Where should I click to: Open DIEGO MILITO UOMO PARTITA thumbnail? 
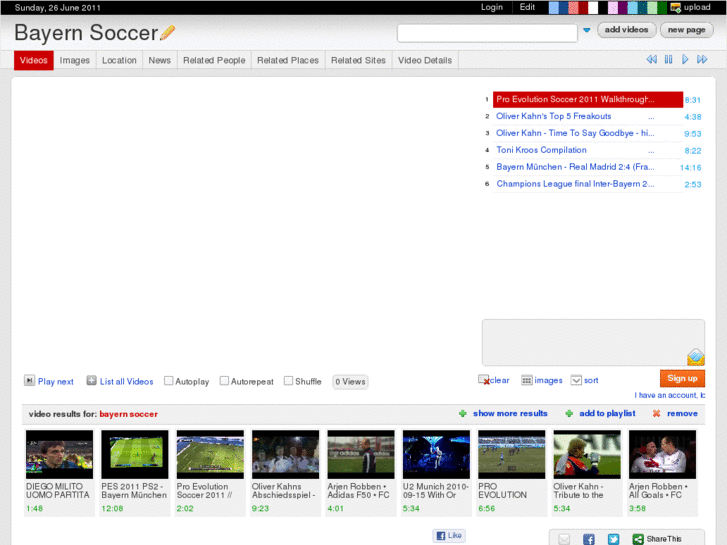click(x=59, y=454)
